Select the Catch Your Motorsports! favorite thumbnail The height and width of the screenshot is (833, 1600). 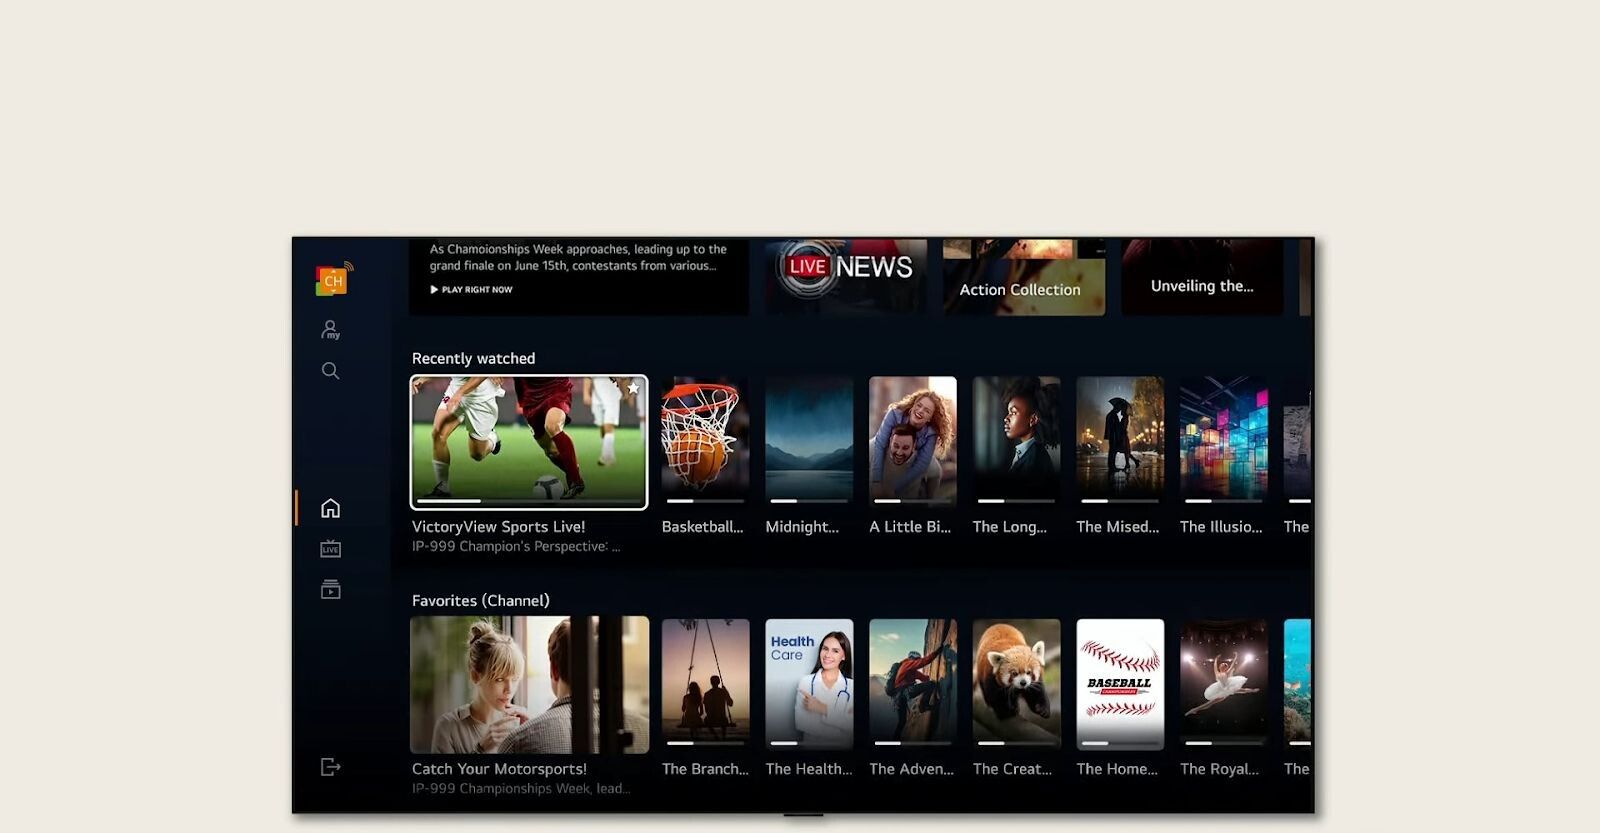(x=529, y=685)
